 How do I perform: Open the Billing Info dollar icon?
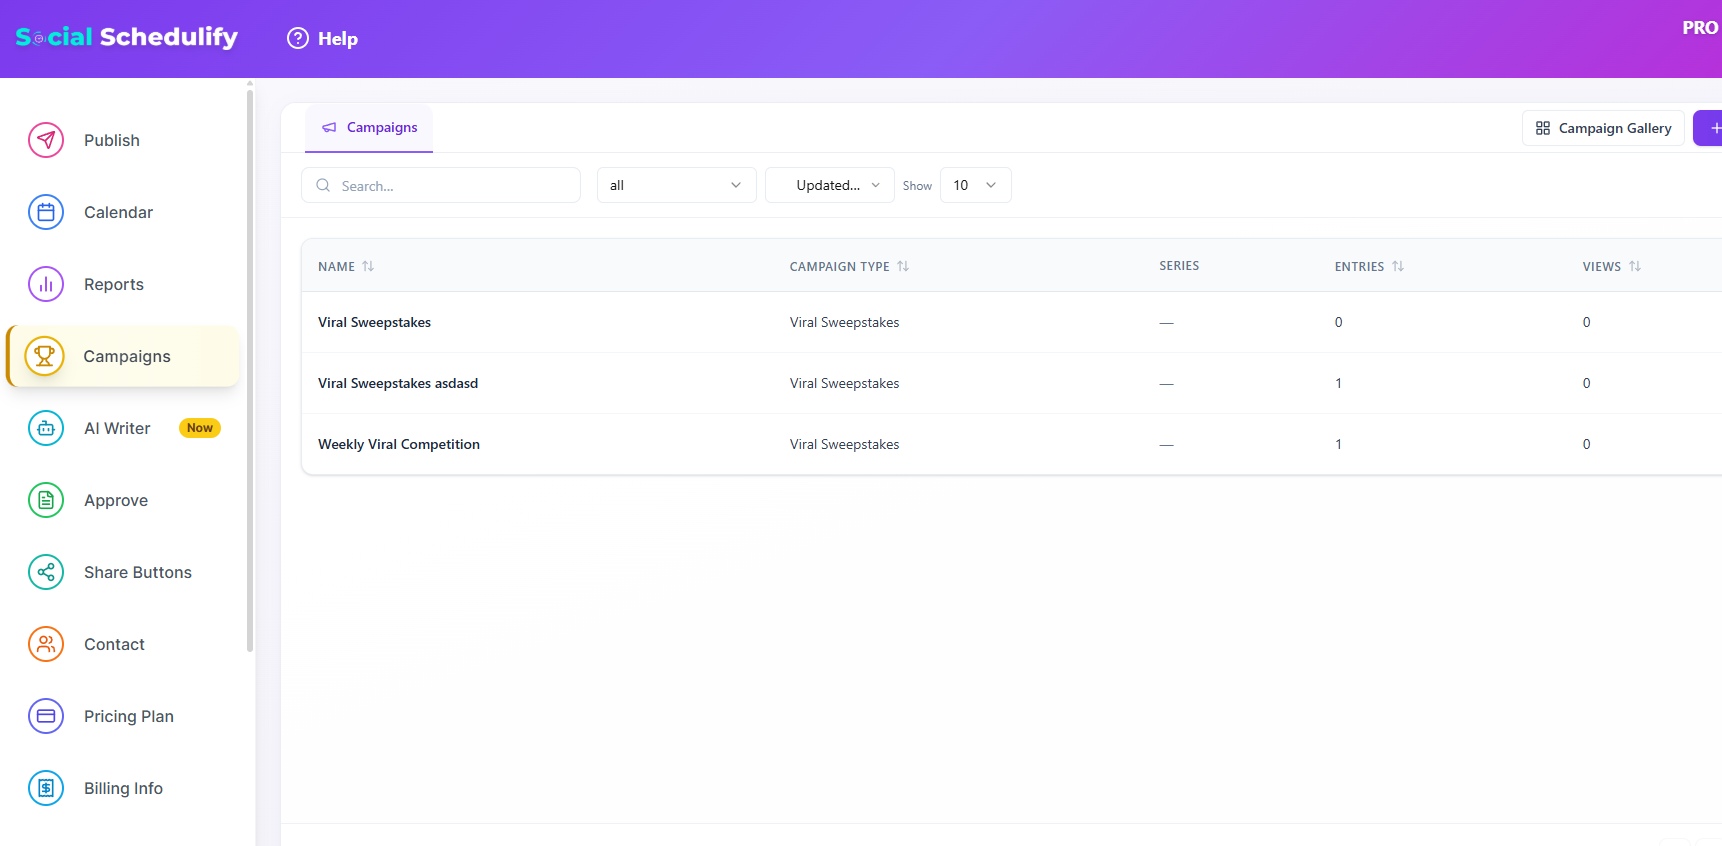(46, 788)
